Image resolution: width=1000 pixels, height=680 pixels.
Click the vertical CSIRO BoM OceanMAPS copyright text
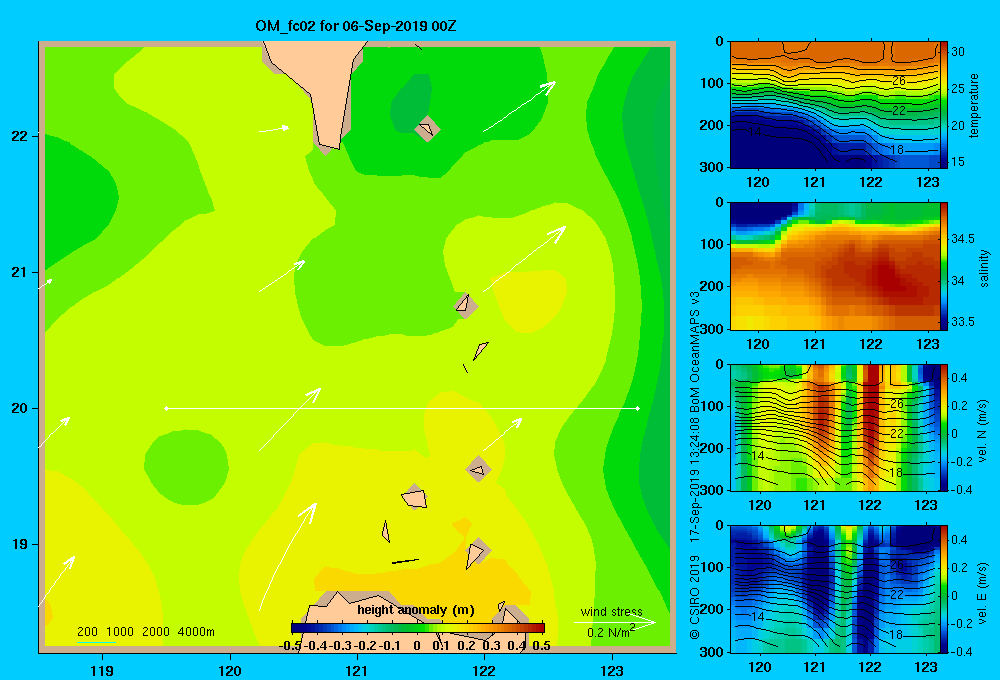pos(695,466)
